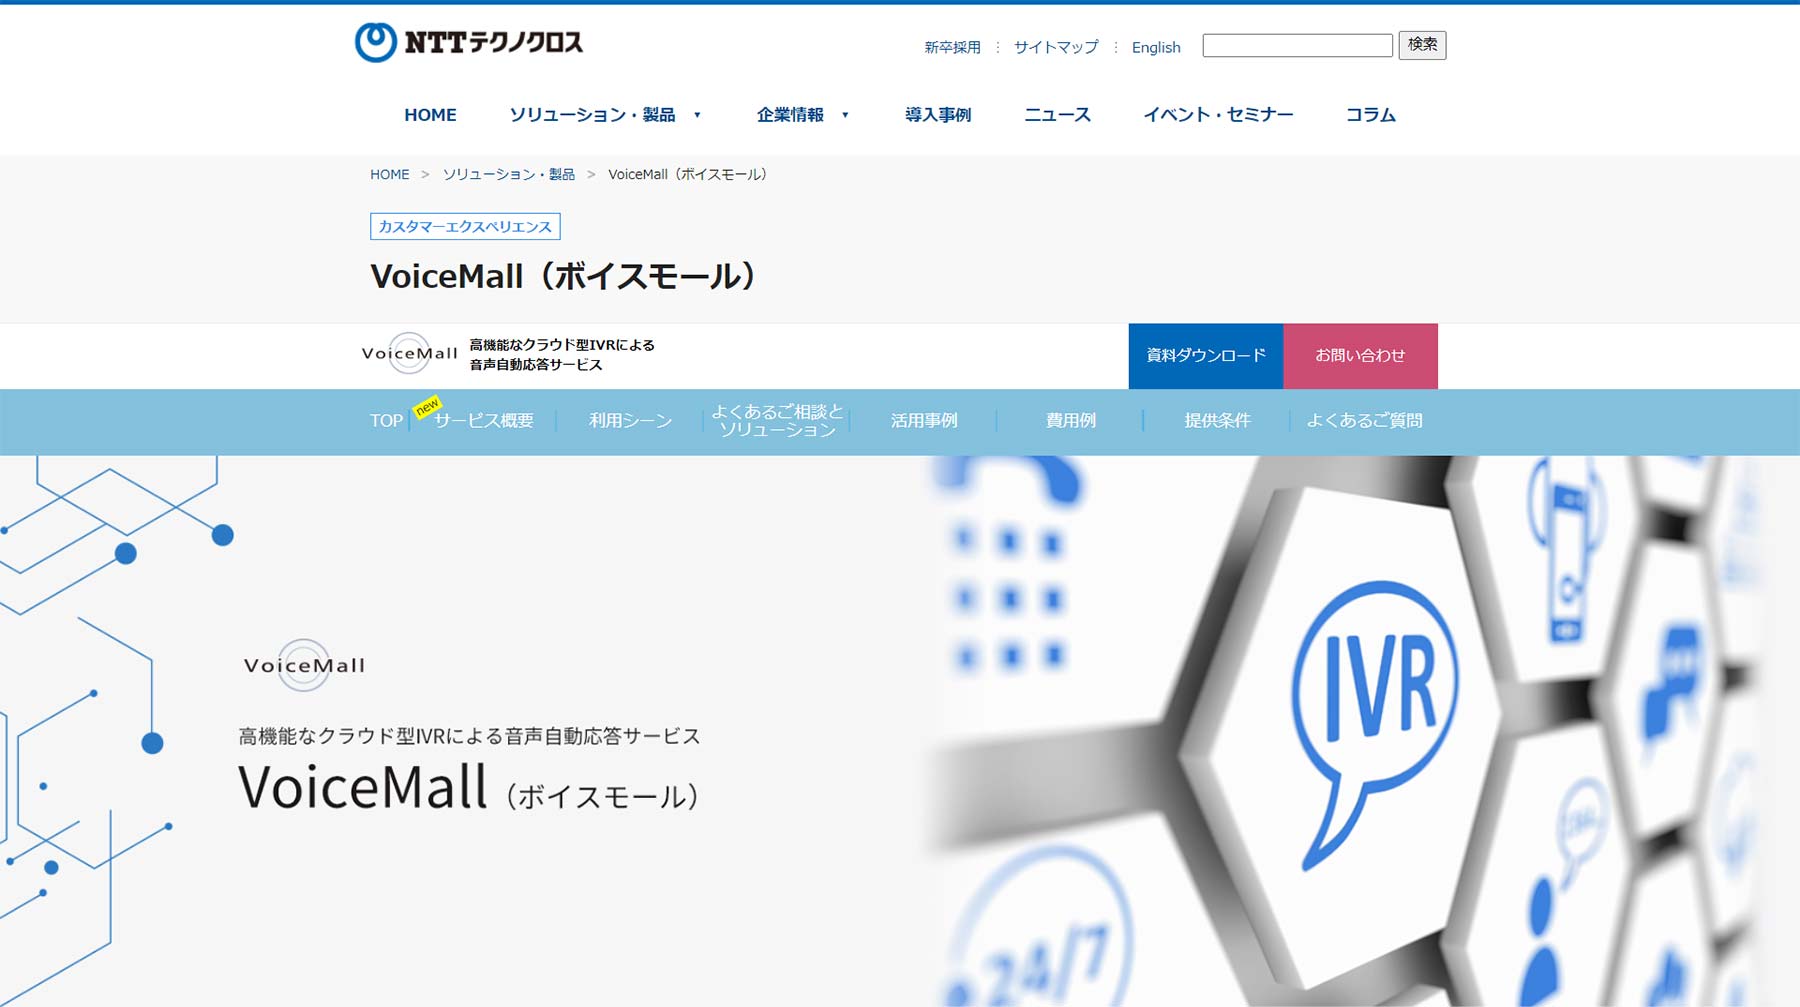Viewport: 1800px width, 1007px height.
Task: Open ニュース in main navigation
Action: [1057, 115]
